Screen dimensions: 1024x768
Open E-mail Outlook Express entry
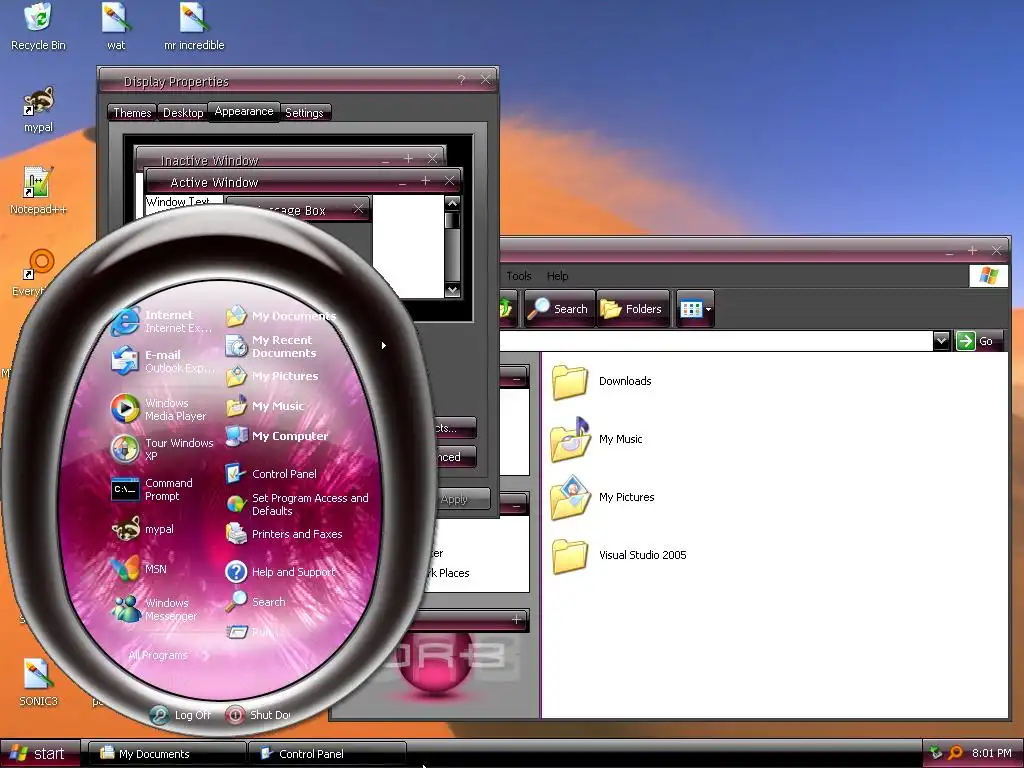pyautogui.click(x=162, y=361)
